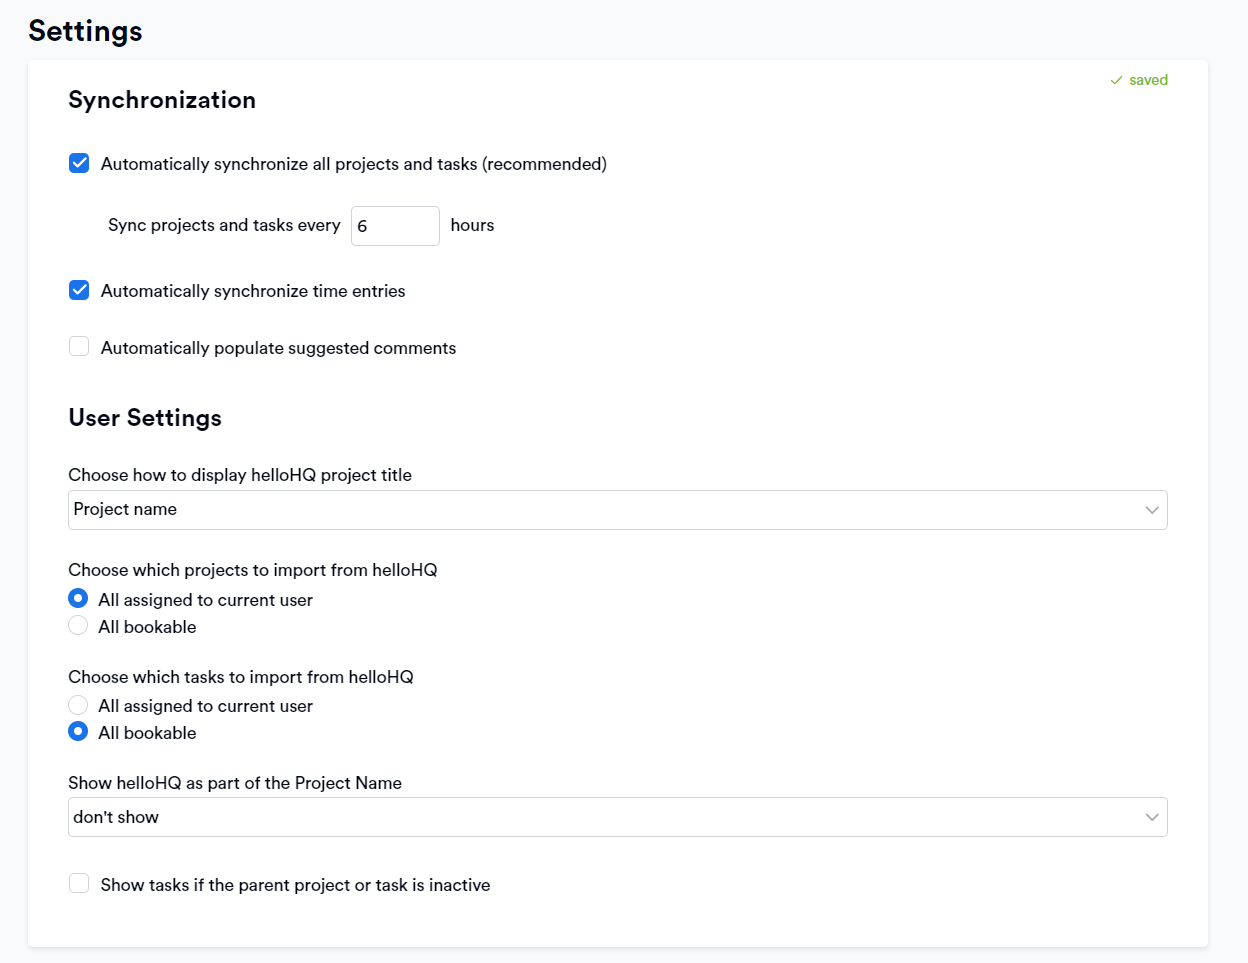Click chevron arrow of don't show dropdown

[x=1152, y=817]
